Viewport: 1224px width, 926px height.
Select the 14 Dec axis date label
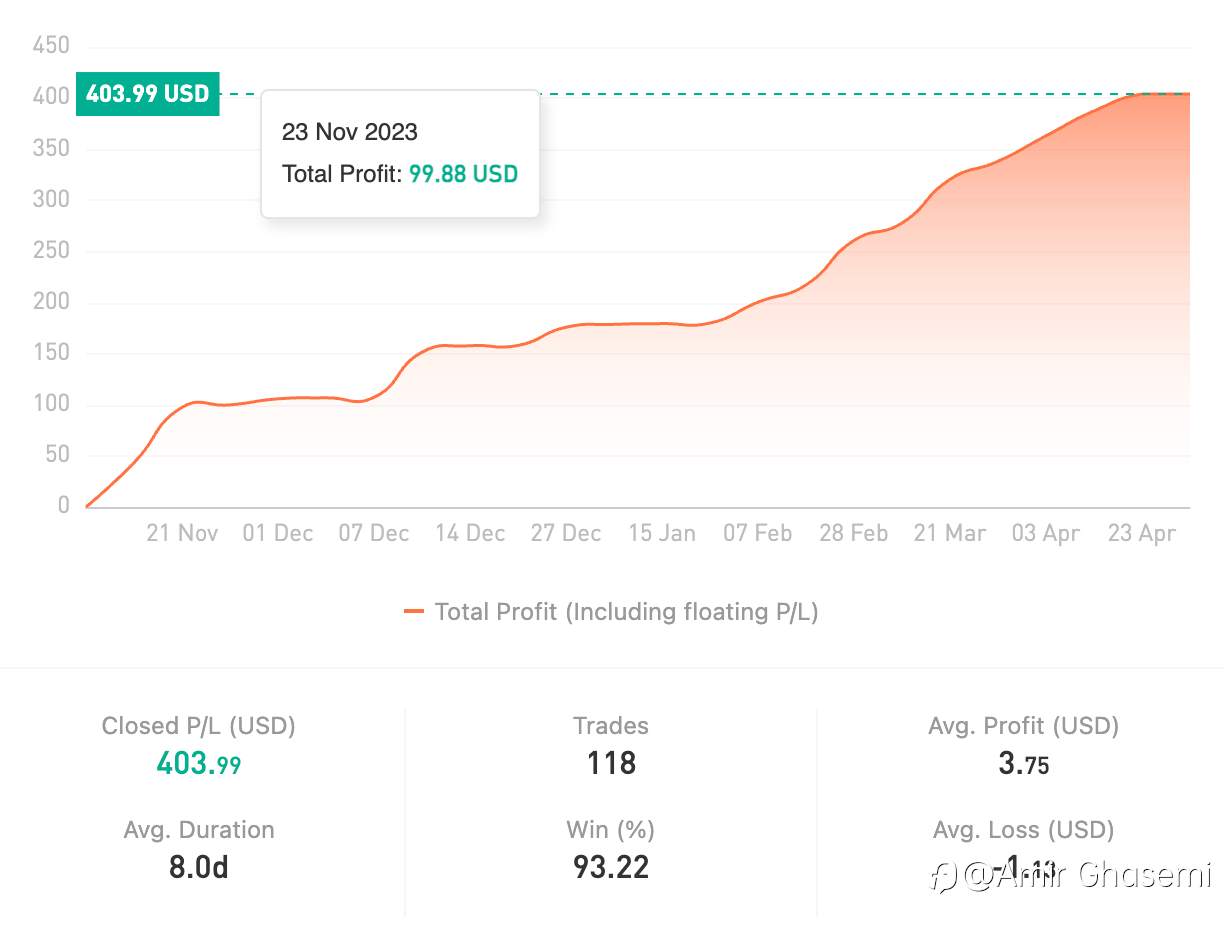470,533
